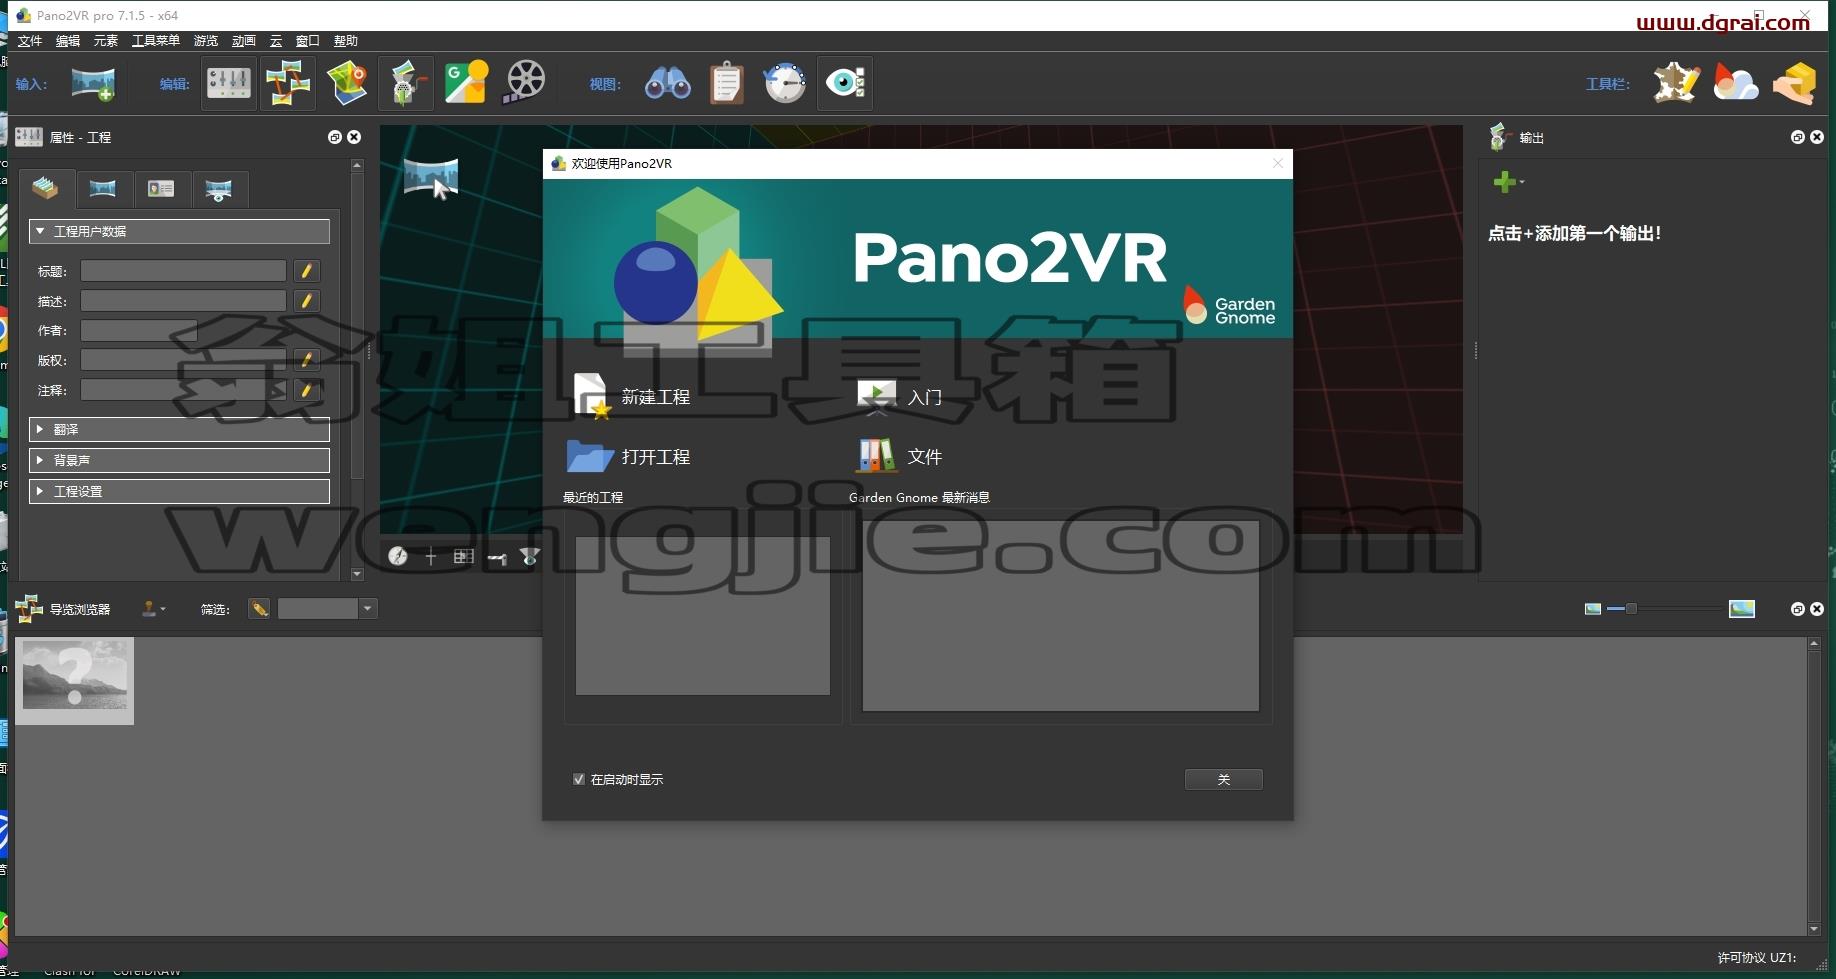Click the 关 close button in dialog

[x=1224, y=780]
